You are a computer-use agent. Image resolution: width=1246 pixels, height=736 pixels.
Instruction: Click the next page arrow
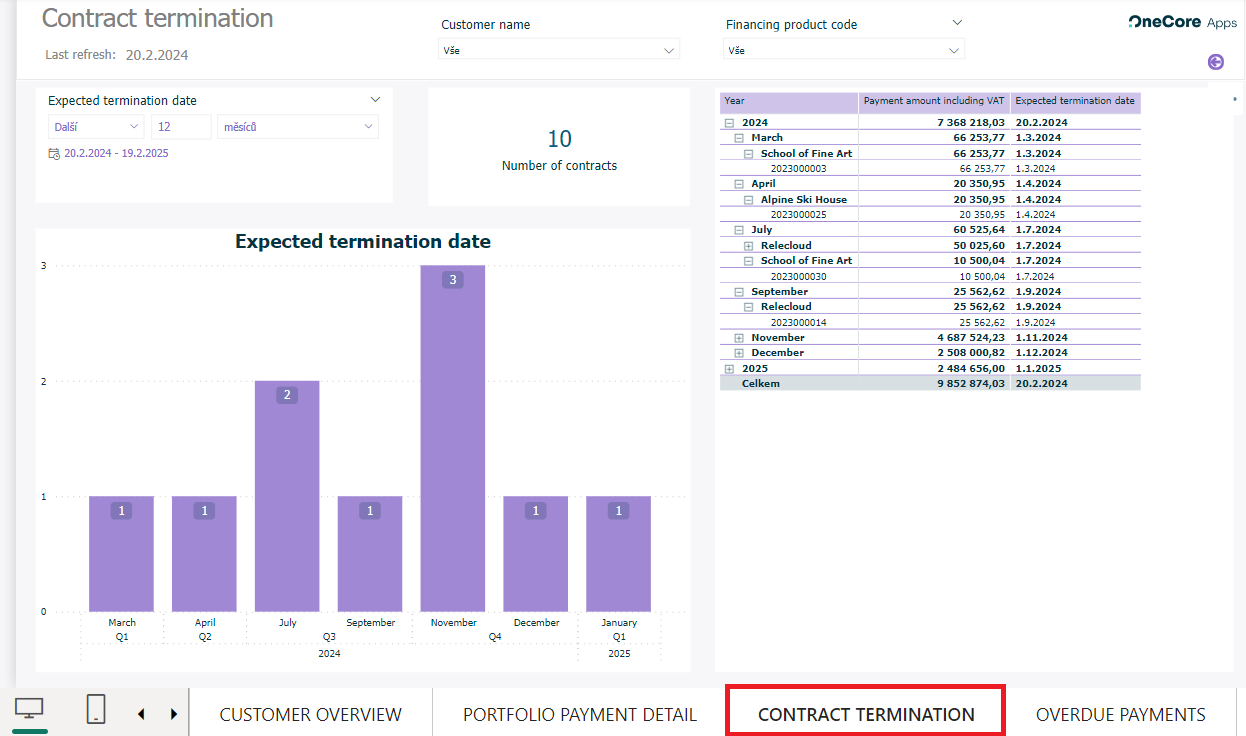[x=174, y=714]
